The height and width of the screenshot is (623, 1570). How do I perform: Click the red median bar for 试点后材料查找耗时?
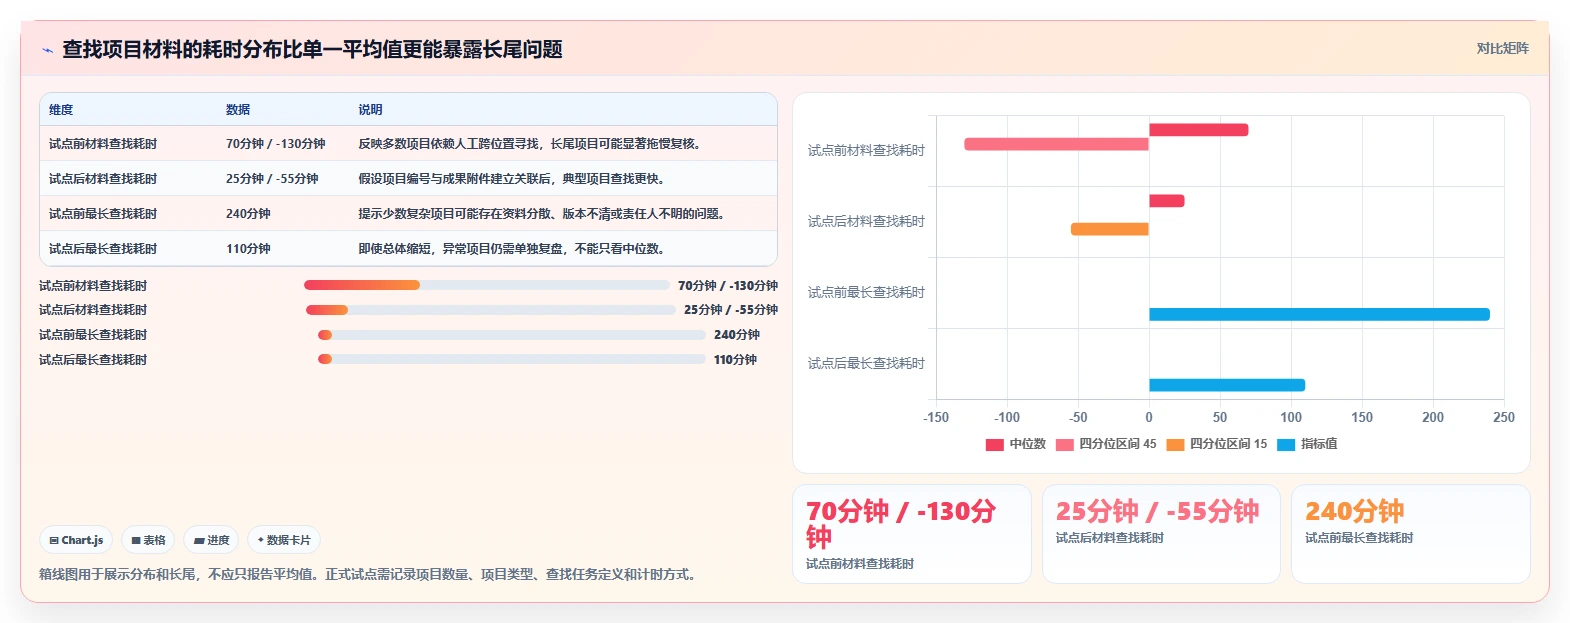[x=1167, y=201]
